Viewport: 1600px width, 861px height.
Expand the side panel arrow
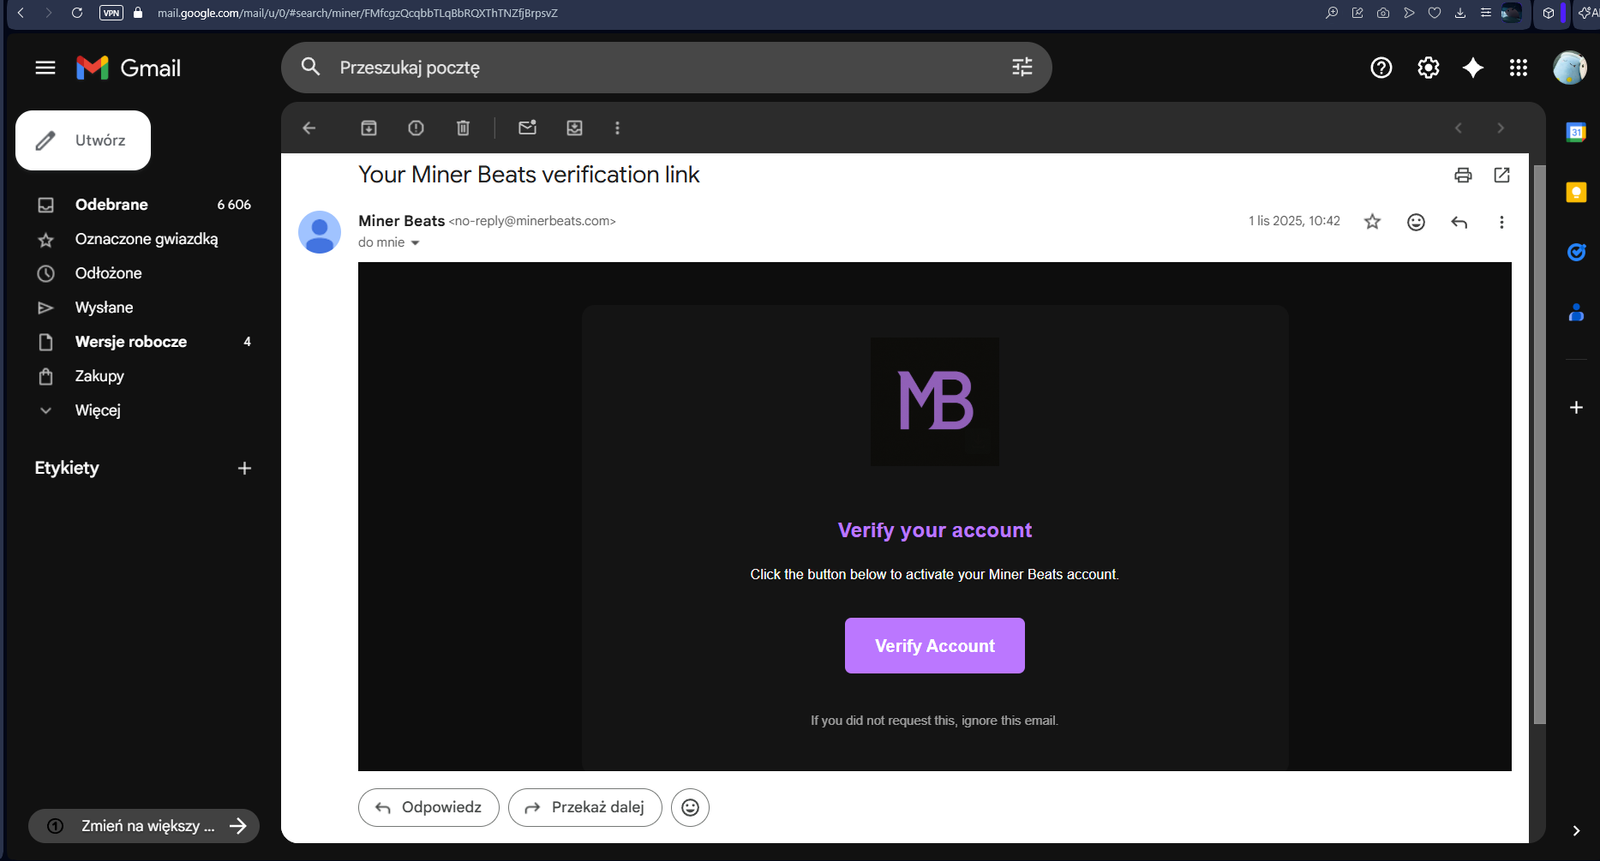(1576, 830)
